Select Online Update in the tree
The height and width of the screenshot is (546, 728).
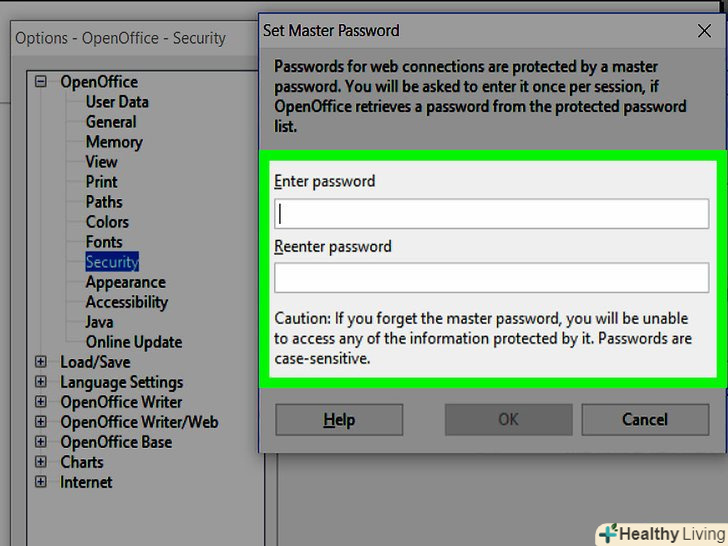point(133,342)
